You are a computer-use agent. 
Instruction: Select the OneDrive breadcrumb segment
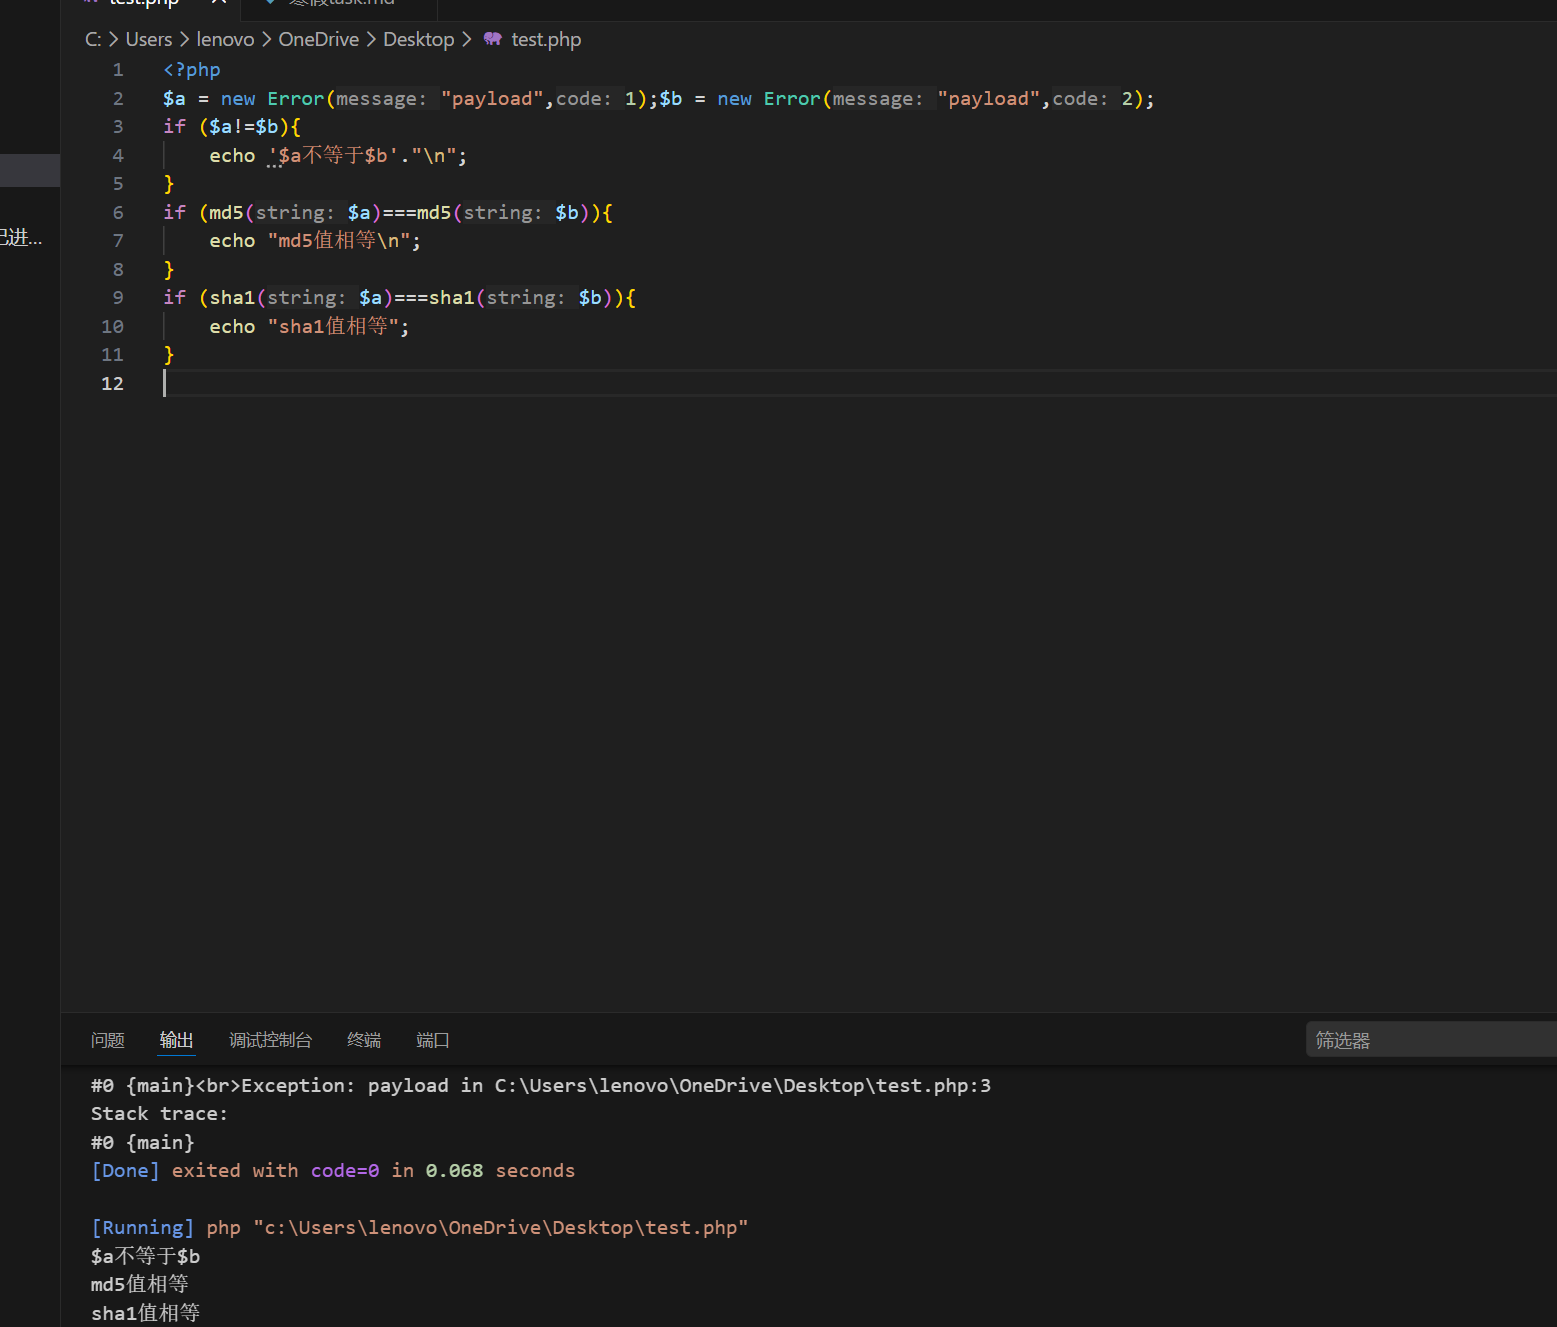pos(318,39)
